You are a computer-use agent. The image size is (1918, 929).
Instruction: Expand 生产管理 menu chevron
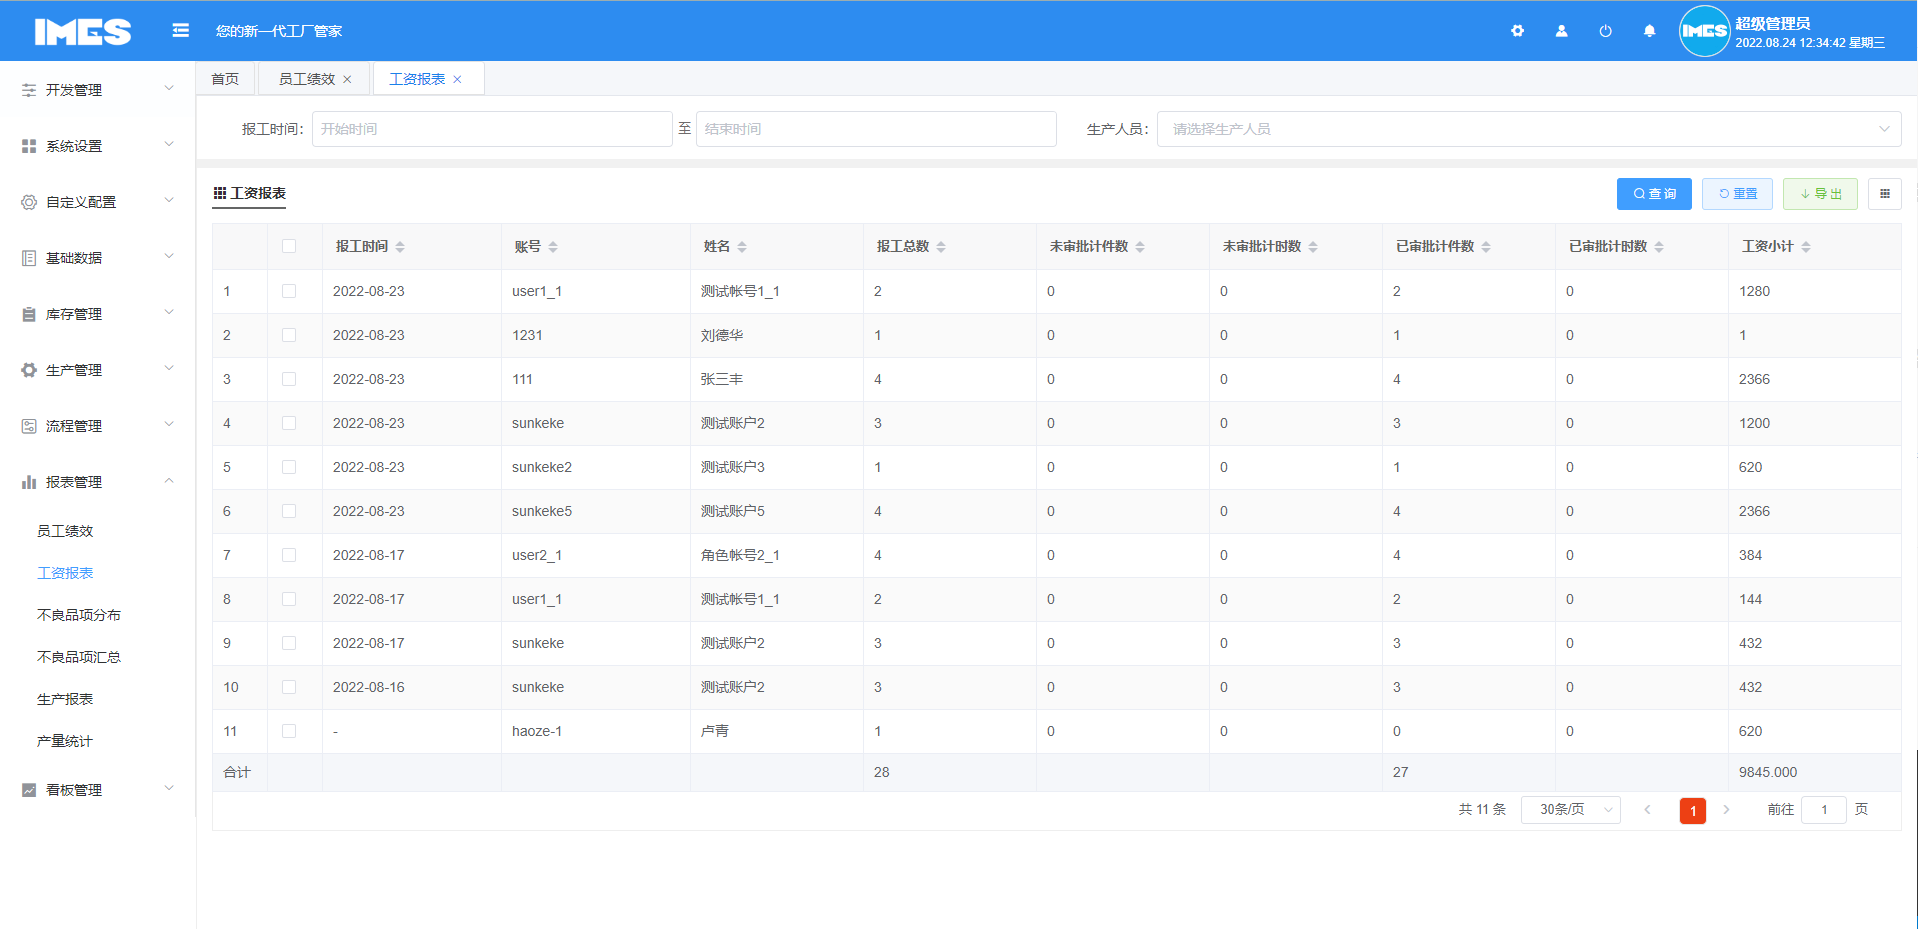click(169, 369)
